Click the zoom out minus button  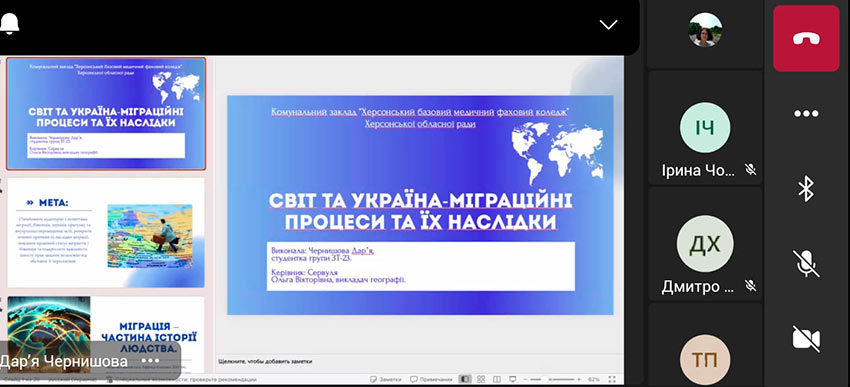(x=526, y=379)
